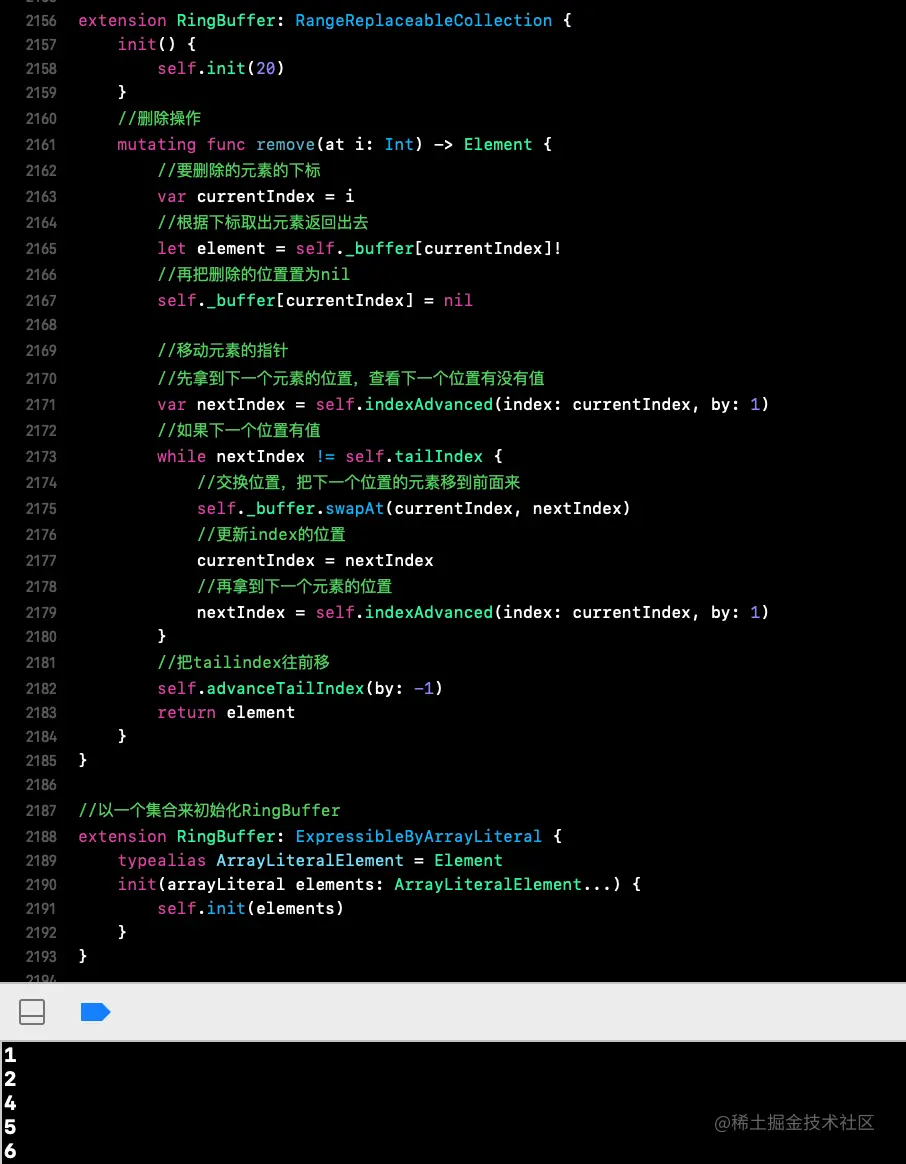Click line number 2156 in the gutter

(41, 21)
